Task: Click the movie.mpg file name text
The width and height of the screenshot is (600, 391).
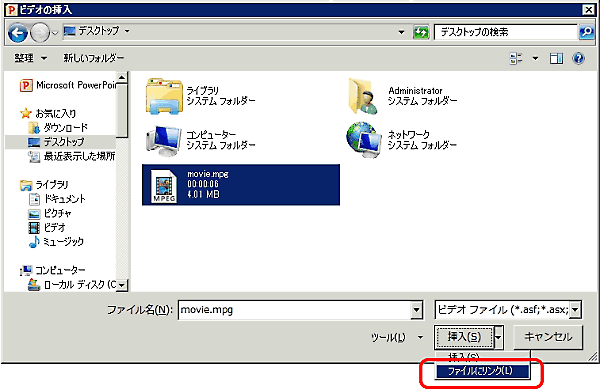Action: [208, 174]
